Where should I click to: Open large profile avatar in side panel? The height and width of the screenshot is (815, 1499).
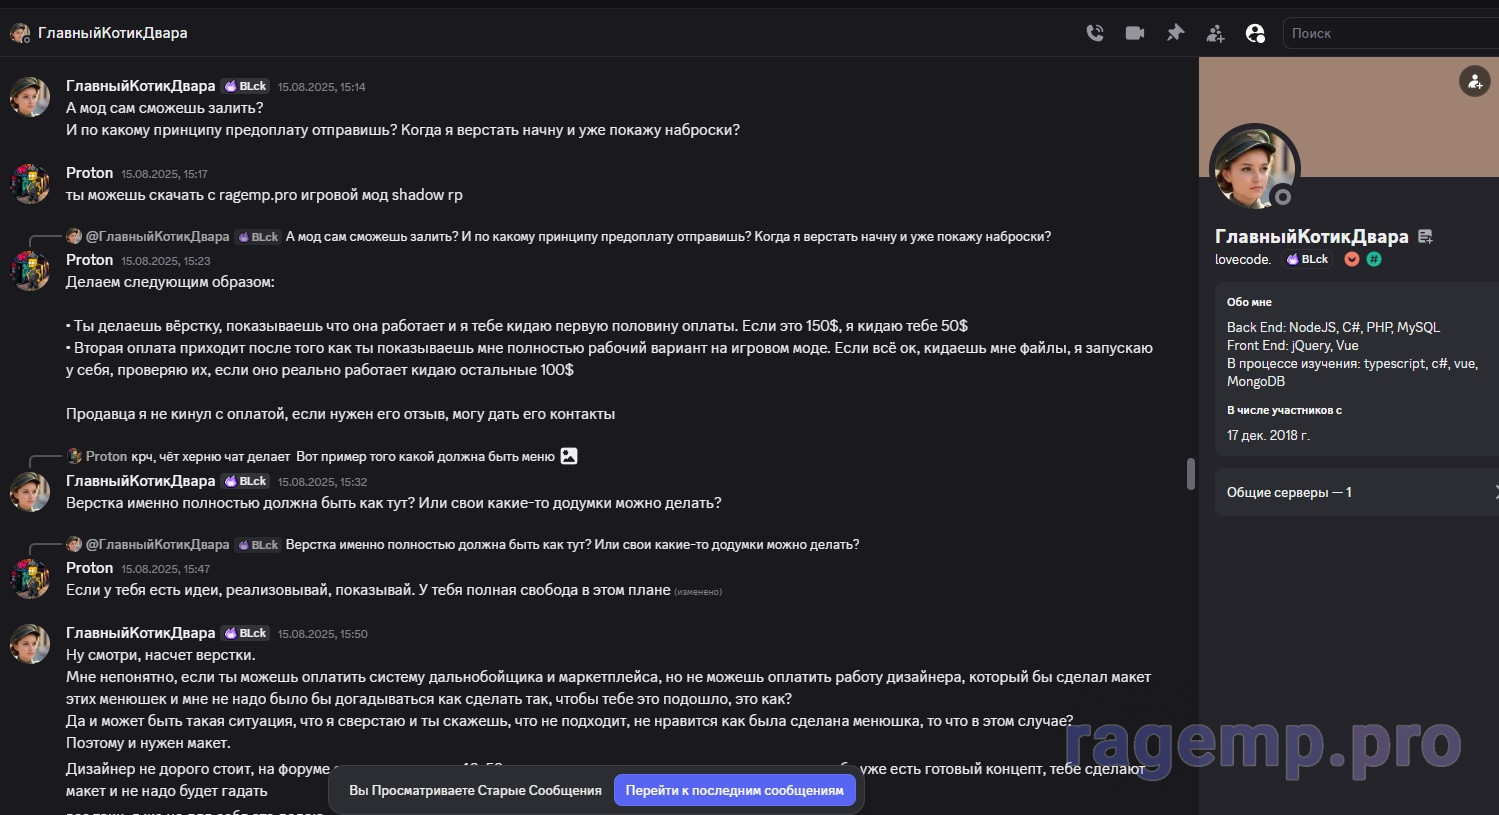1254,168
